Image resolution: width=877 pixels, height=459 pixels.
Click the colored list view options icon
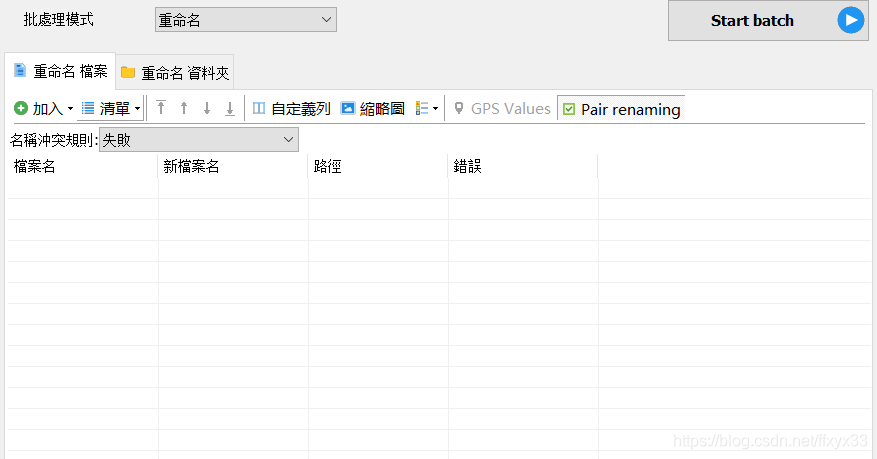click(x=422, y=108)
